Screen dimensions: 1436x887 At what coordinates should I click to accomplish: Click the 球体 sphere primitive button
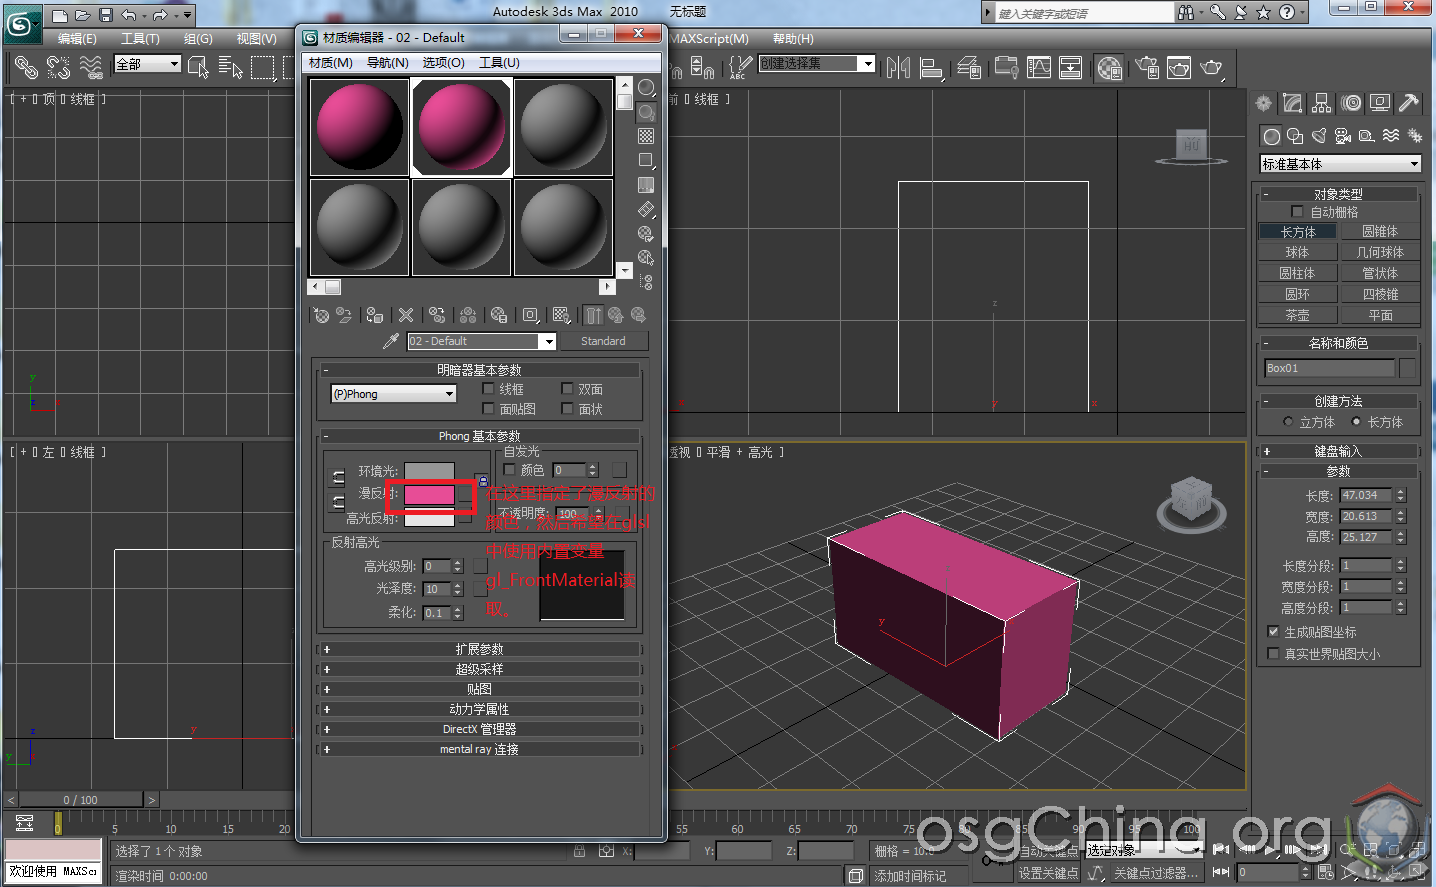point(1297,252)
